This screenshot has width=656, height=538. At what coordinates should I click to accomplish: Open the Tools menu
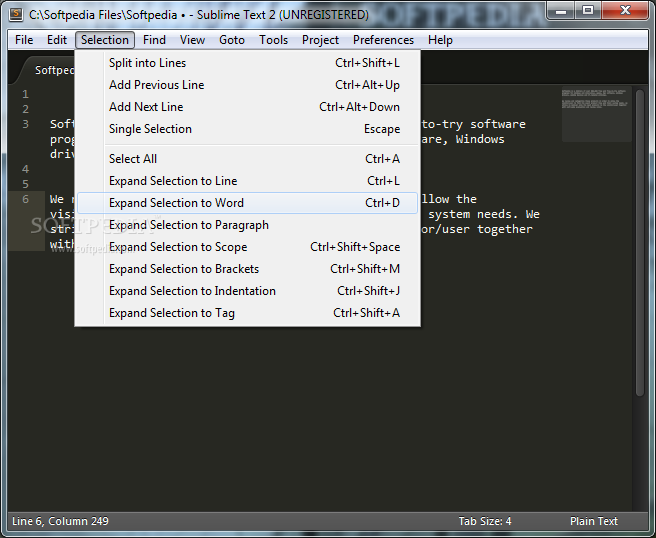pos(274,40)
